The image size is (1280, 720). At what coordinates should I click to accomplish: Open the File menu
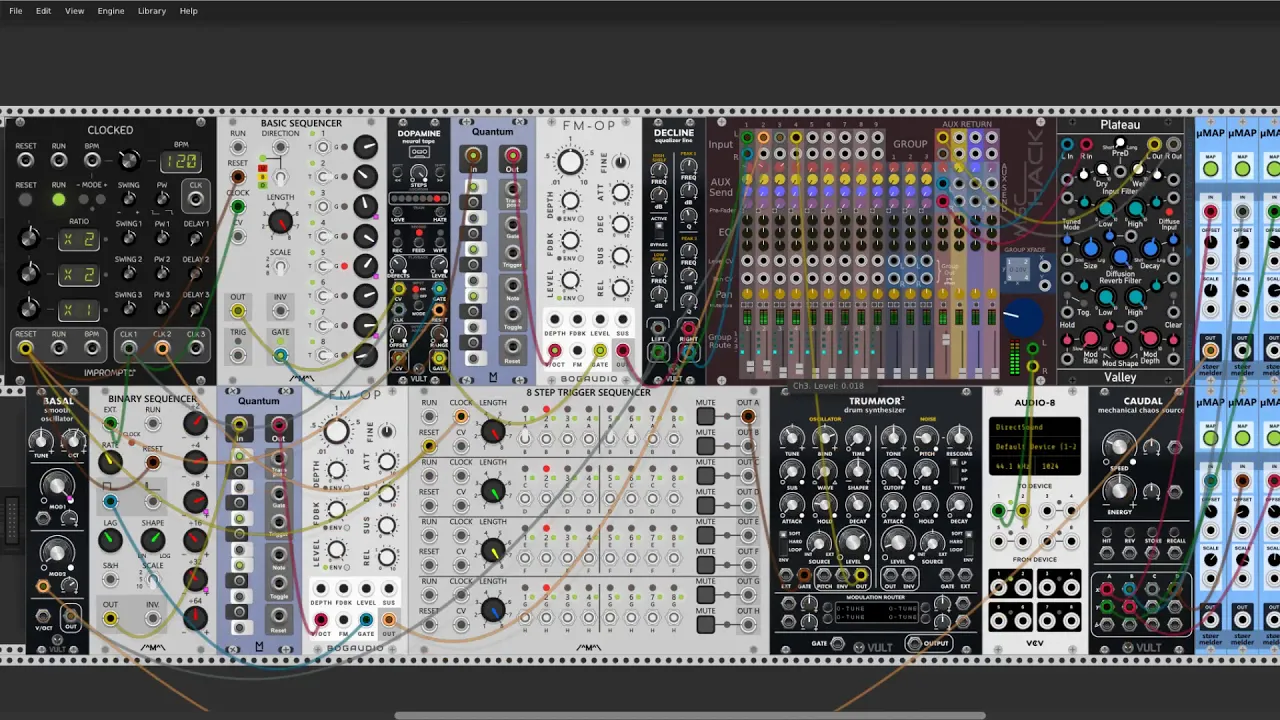[x=15, y=11]
